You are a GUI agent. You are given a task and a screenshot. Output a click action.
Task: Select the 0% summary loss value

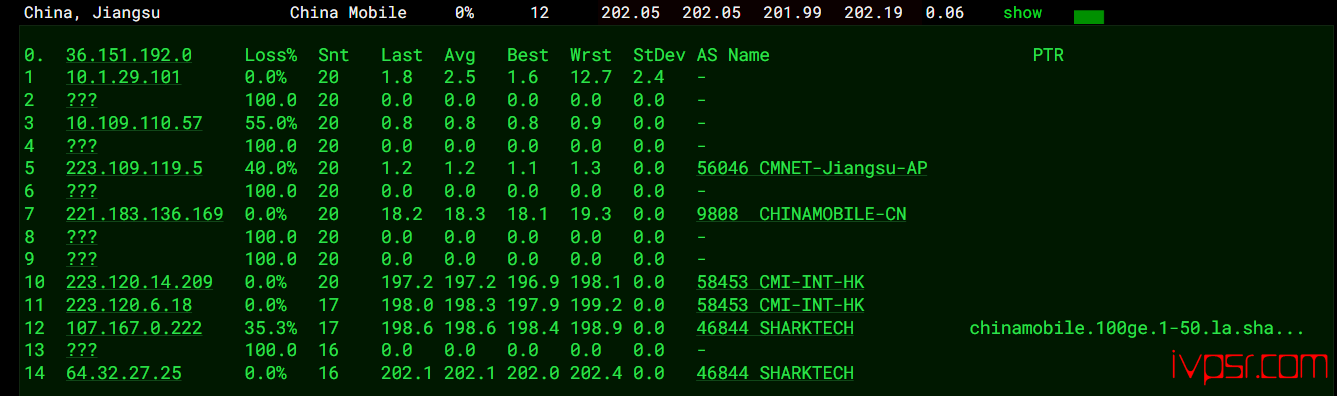tap(465, 13)
